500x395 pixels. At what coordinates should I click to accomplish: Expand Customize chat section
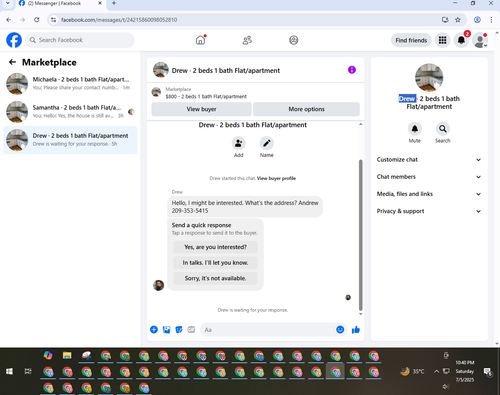(429, 160)
